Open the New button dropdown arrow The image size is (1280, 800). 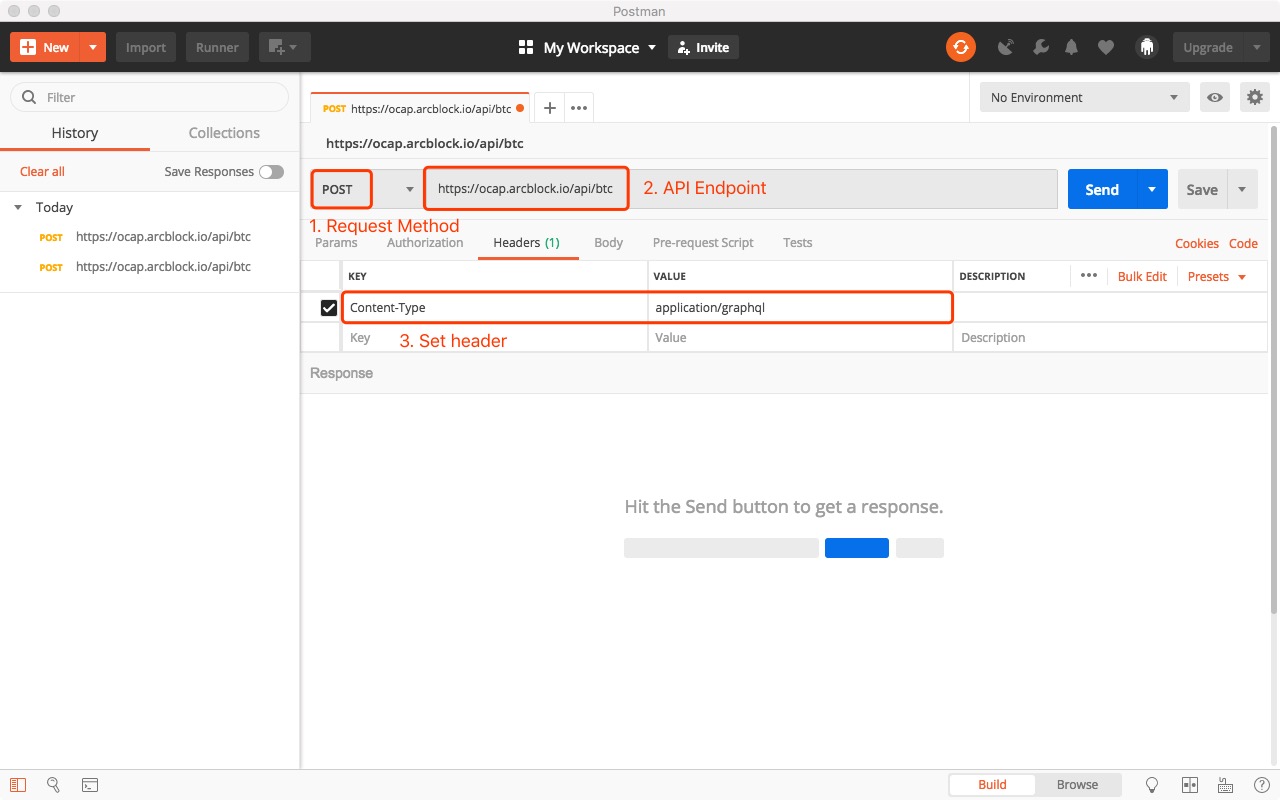point(93,47)
